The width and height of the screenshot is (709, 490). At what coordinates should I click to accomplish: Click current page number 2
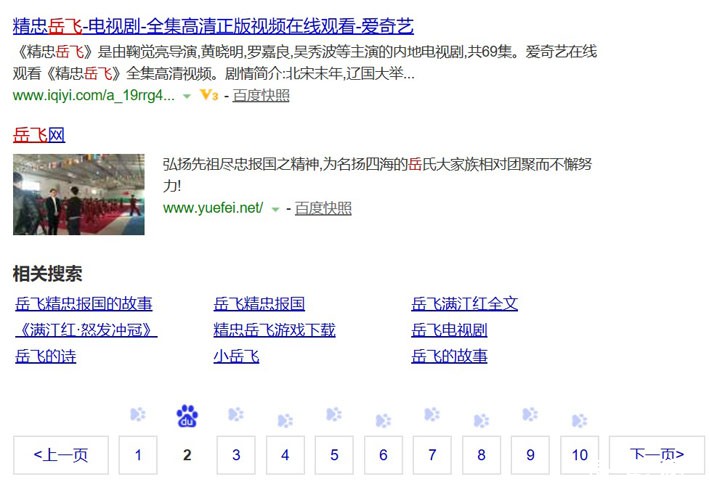[x=187, y=455]
